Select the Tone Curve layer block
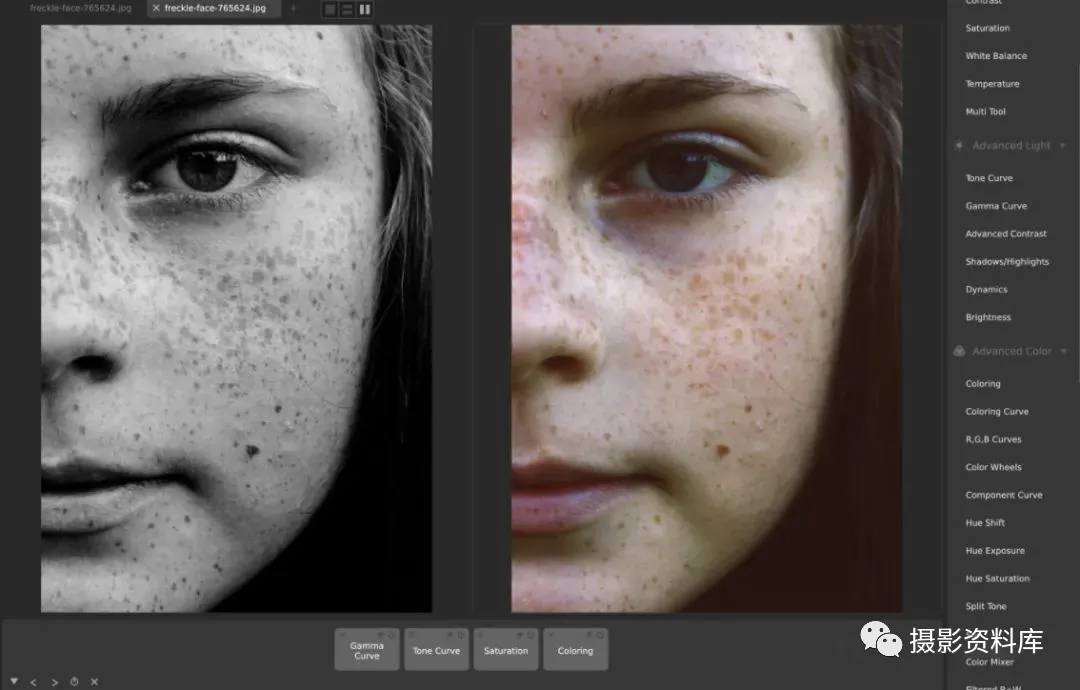Screen dimensions: 1080x690 point(437,649)
